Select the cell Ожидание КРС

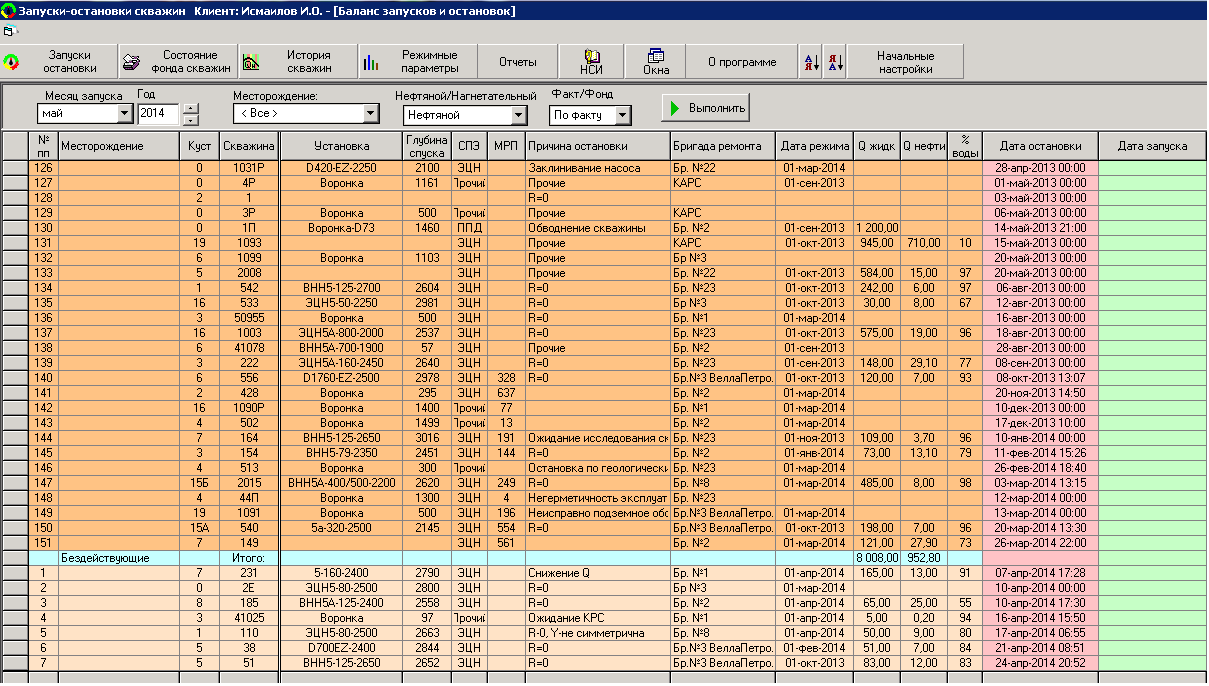click(598, 618)
